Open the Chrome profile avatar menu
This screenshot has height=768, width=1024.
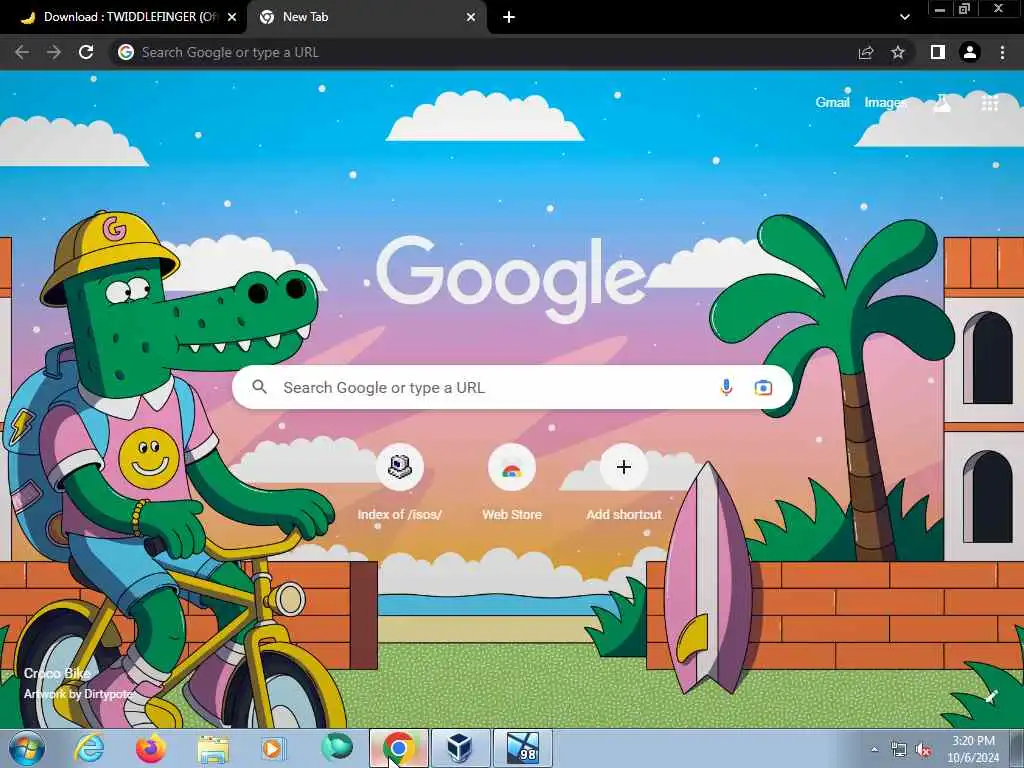[x=970, y=52]
